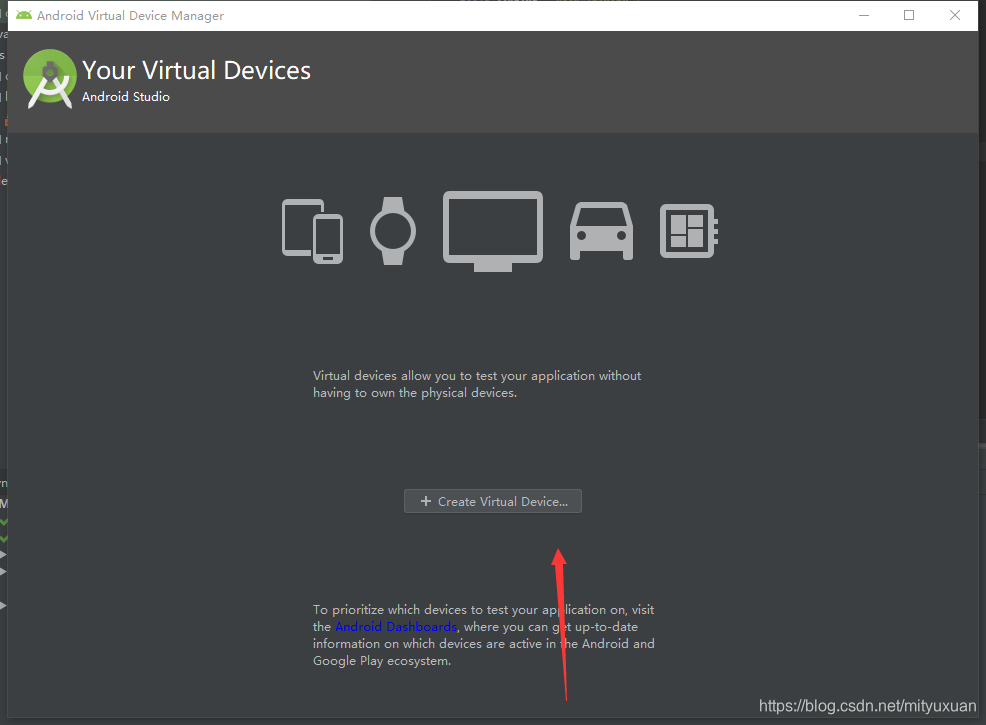
Task: Click the 'Android Studio' subtitle text
Action: 126,97
